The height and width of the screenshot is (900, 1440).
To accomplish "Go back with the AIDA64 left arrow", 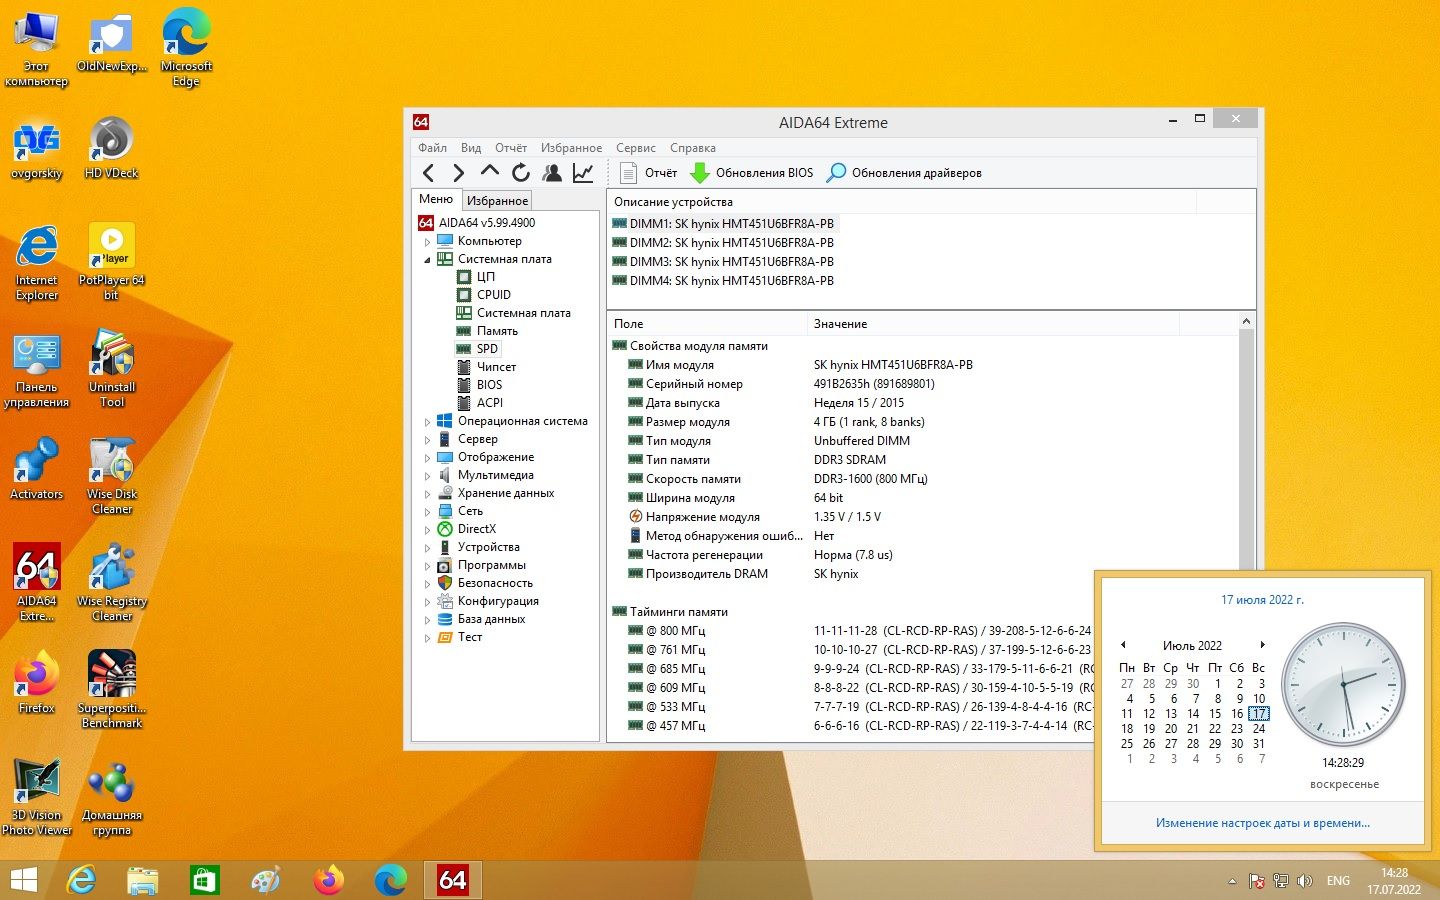I will point(428,173).
